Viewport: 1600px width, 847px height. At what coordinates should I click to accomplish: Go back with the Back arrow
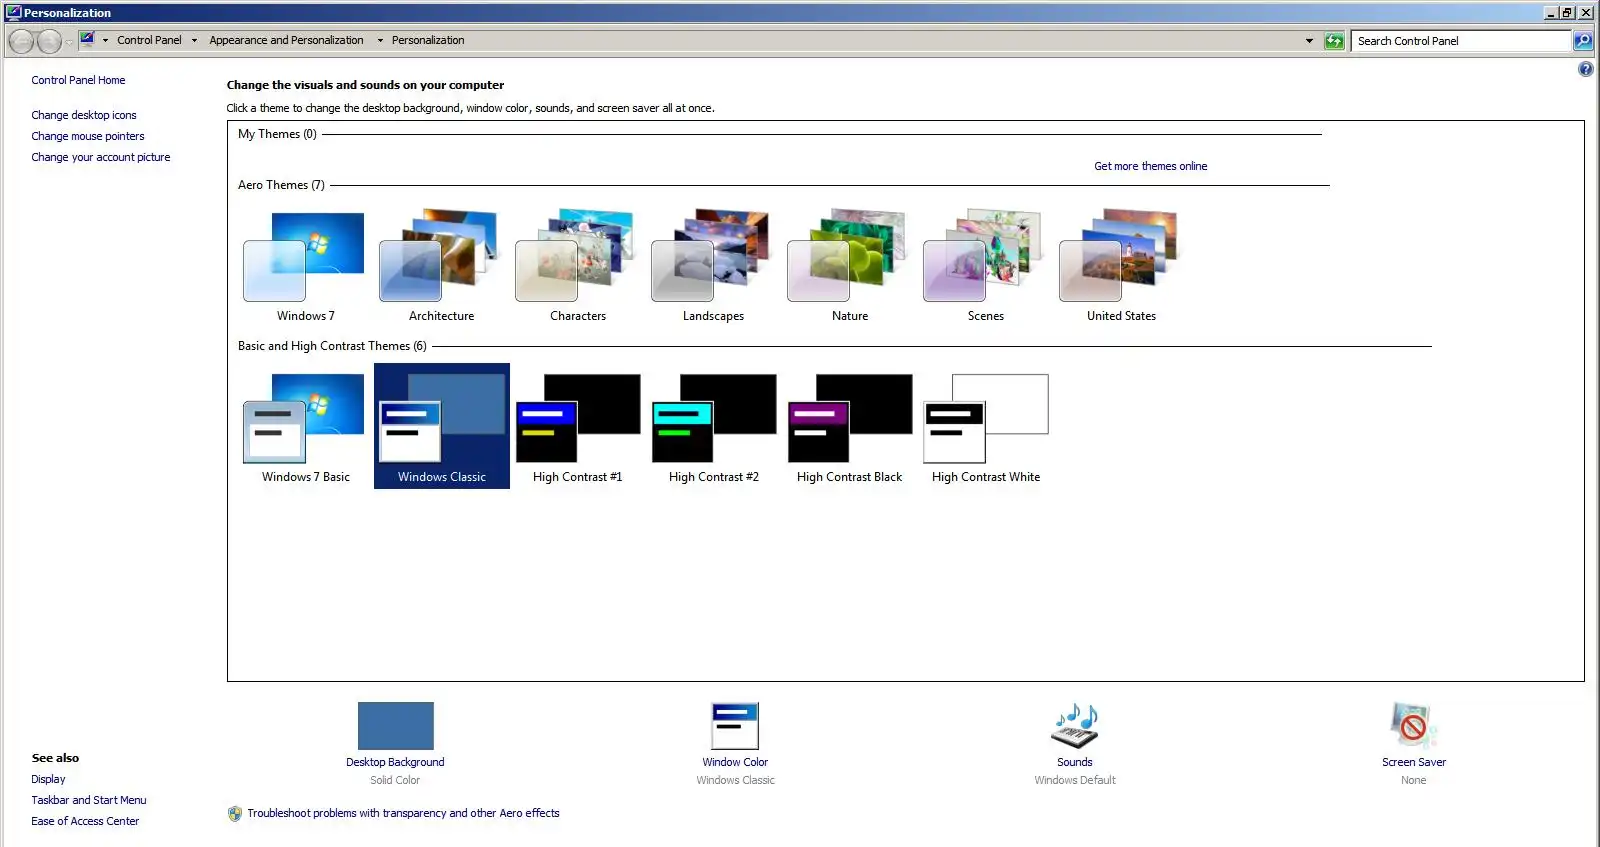[21, 41]
